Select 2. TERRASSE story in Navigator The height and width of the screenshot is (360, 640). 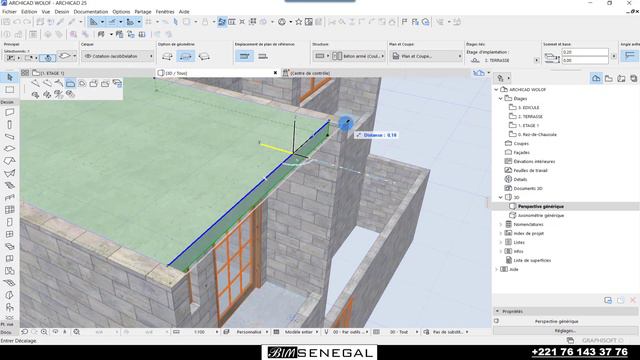point(530,116)
